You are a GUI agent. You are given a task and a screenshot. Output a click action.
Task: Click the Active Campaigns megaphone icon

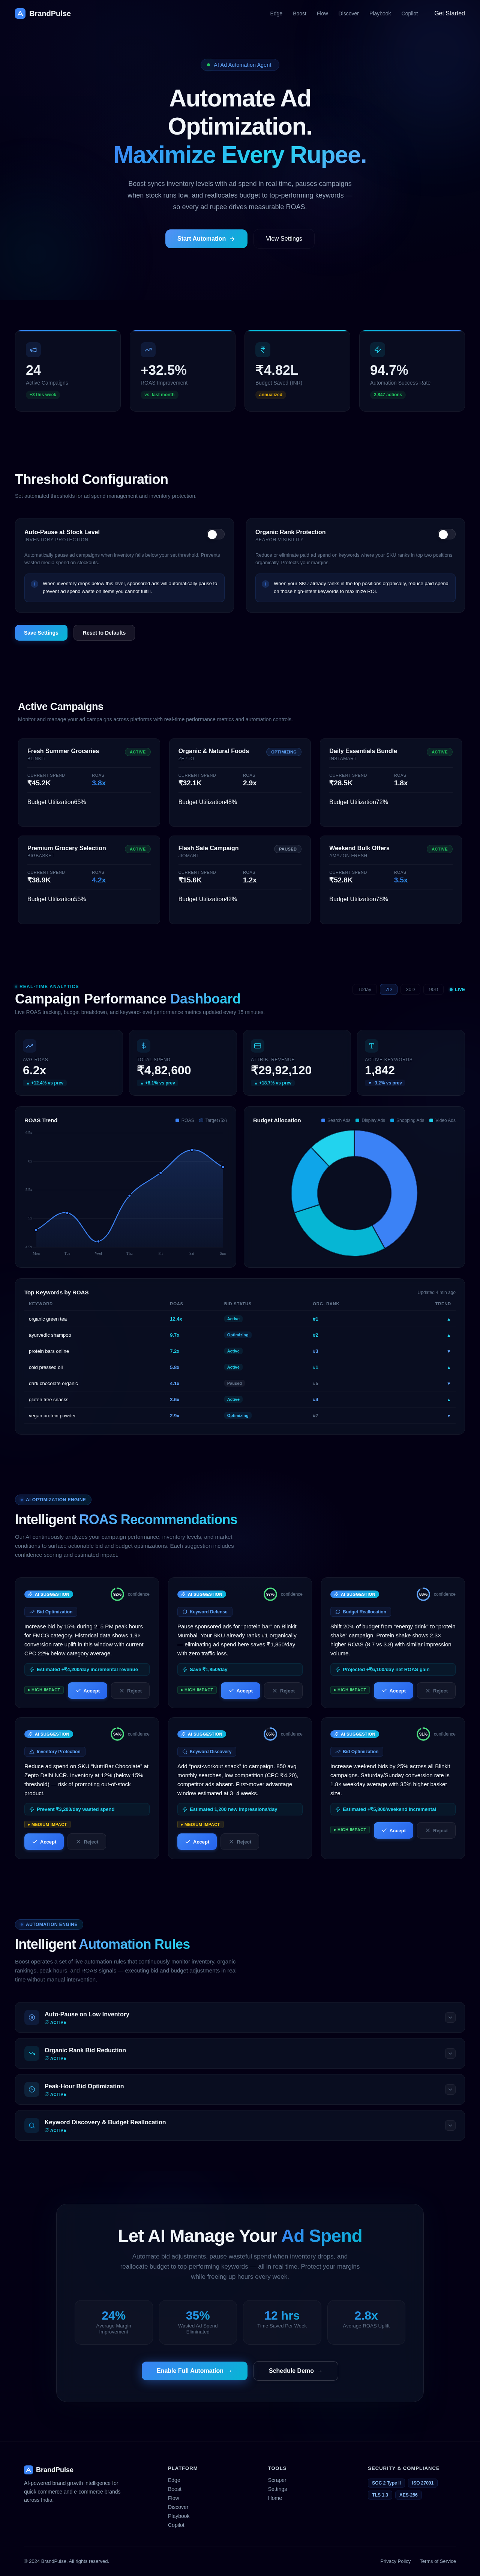tap(33, 350)
